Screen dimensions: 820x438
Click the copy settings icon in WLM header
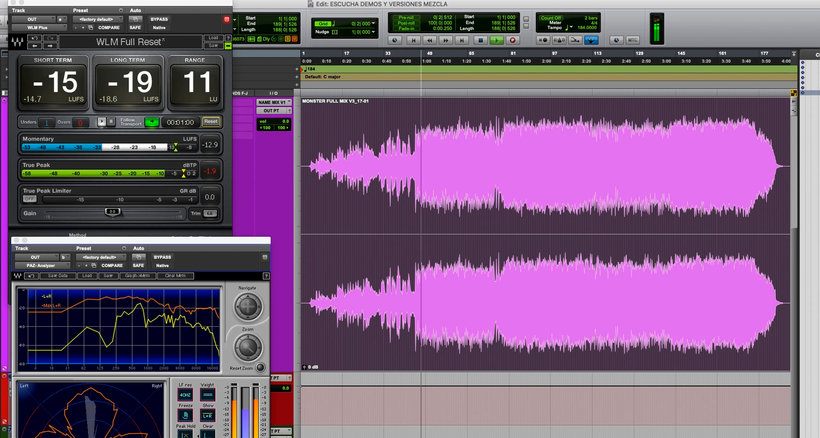[x=90, y=28]
